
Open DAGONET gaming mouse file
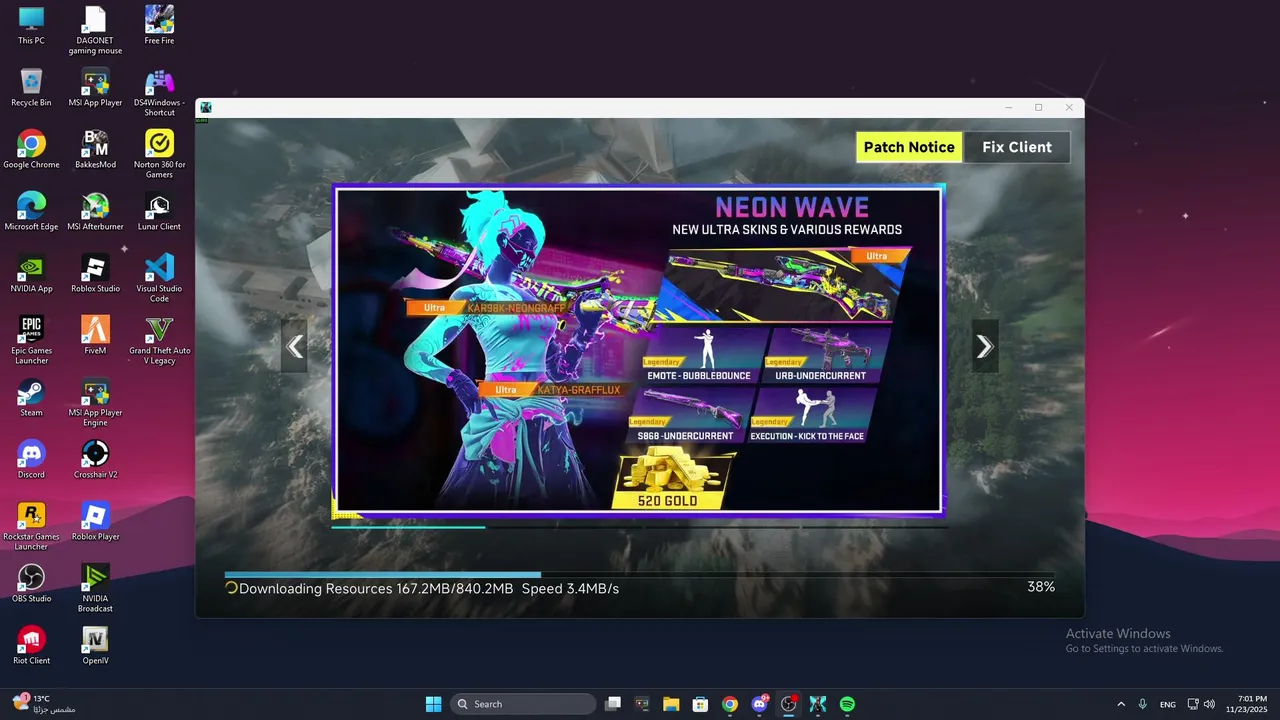coord(95,31)
